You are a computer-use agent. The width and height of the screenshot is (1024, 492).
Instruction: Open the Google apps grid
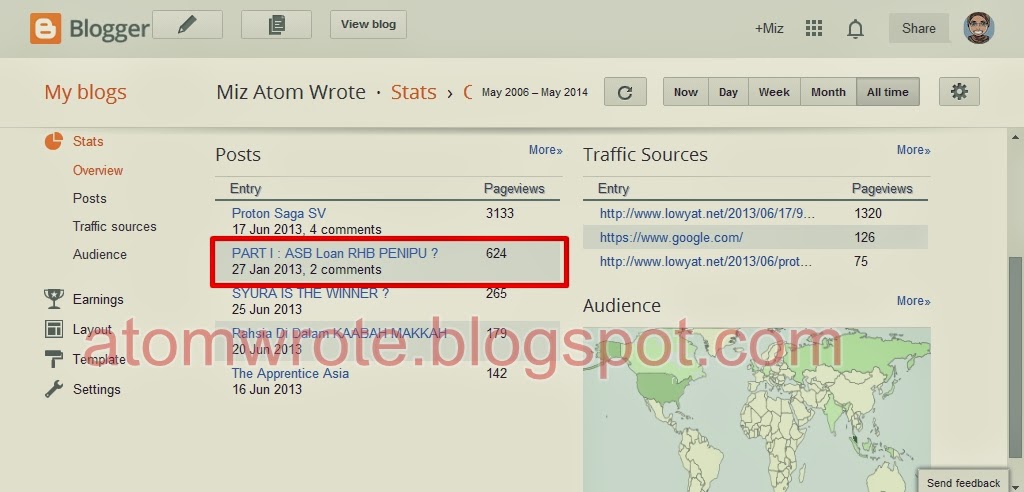pos(813,29)
